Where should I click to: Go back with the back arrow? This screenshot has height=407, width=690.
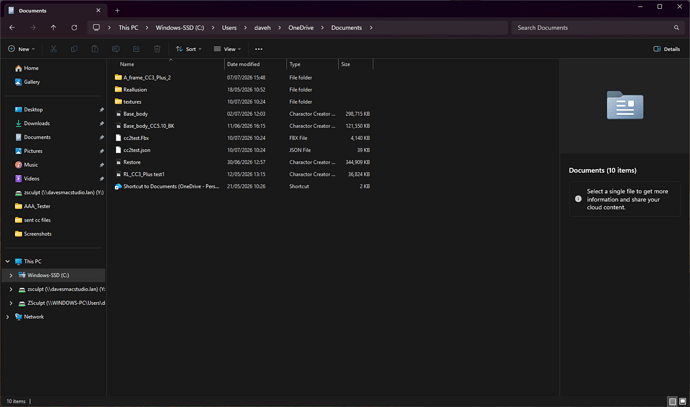(12, 27)
